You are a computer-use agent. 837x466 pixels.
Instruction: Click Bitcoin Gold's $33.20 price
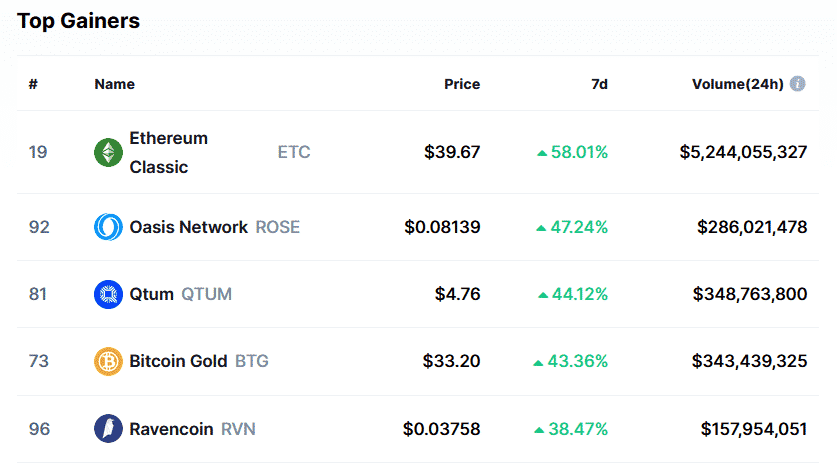(x=452, y=361)
